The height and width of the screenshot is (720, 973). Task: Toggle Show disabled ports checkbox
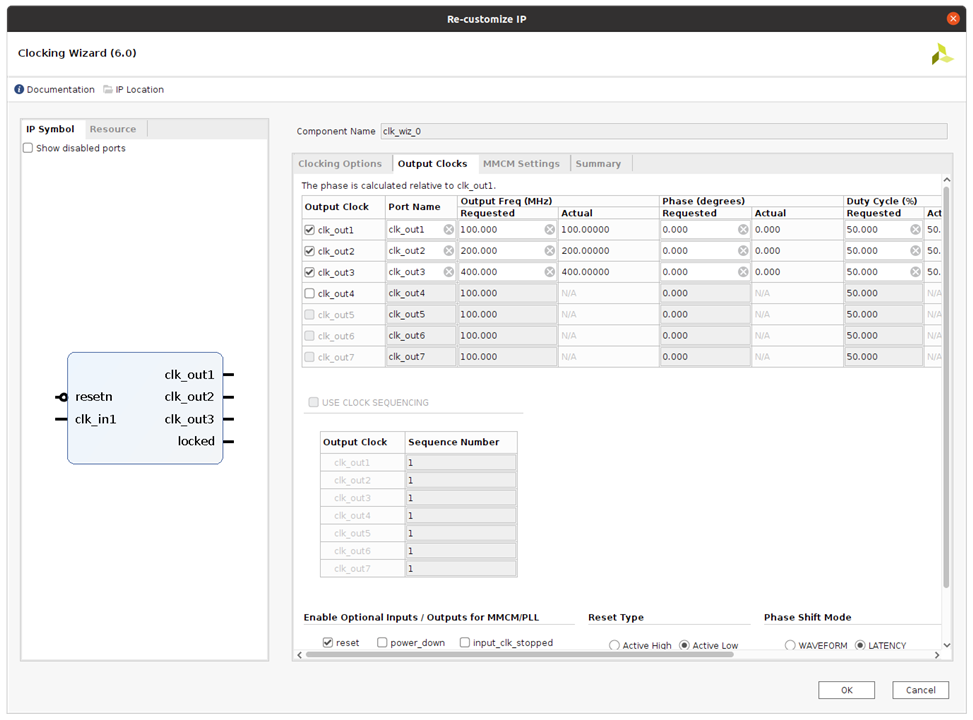pyautogui.click(x=28, y=148)
